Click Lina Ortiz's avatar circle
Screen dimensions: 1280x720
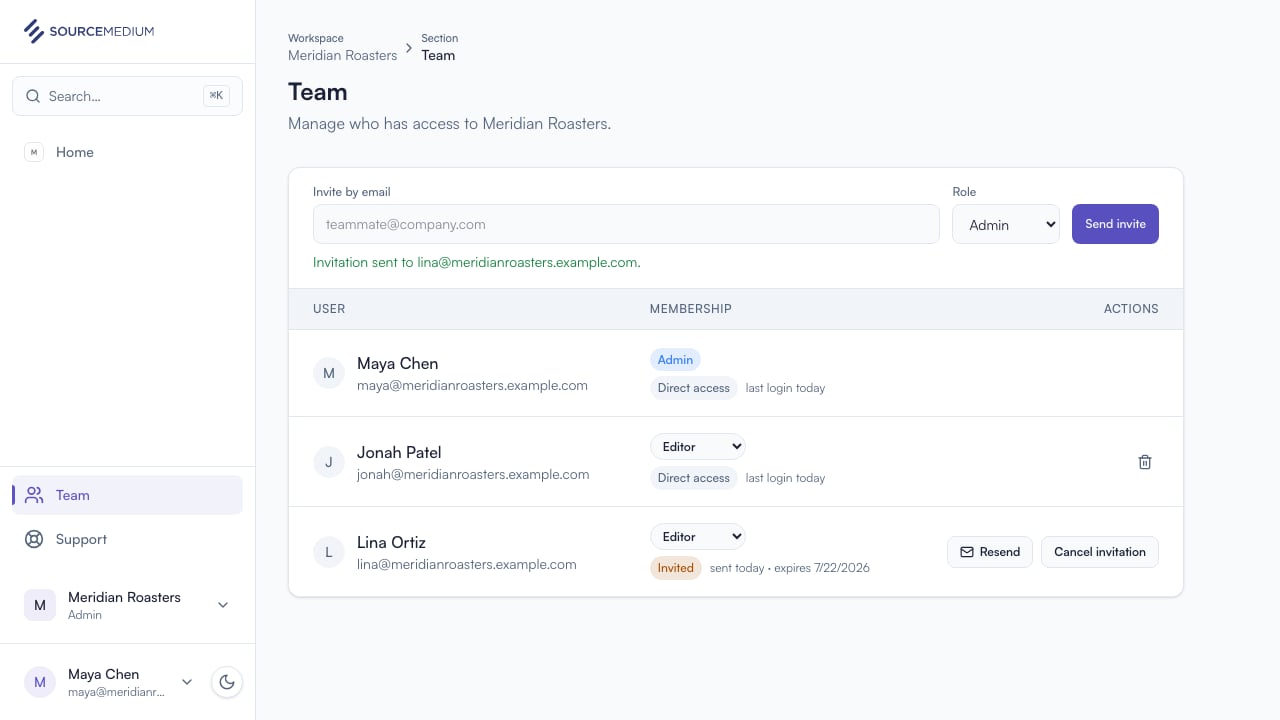(x=329, y=552)
